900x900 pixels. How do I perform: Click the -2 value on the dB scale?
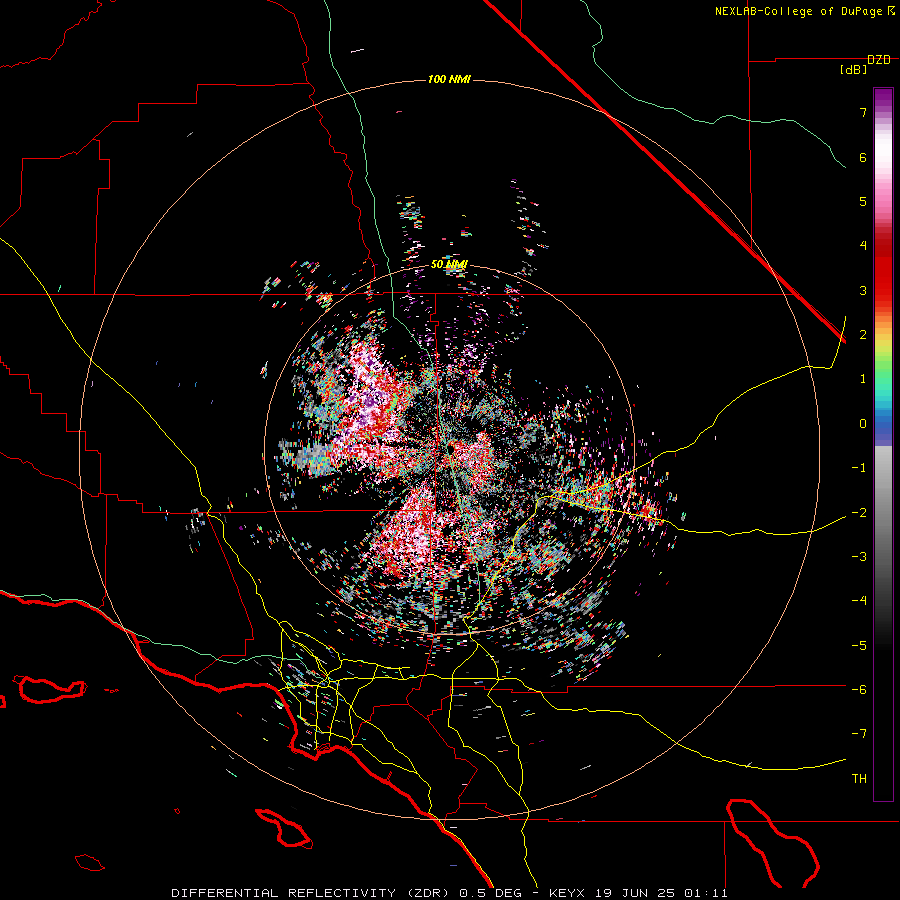coord(859,513)
